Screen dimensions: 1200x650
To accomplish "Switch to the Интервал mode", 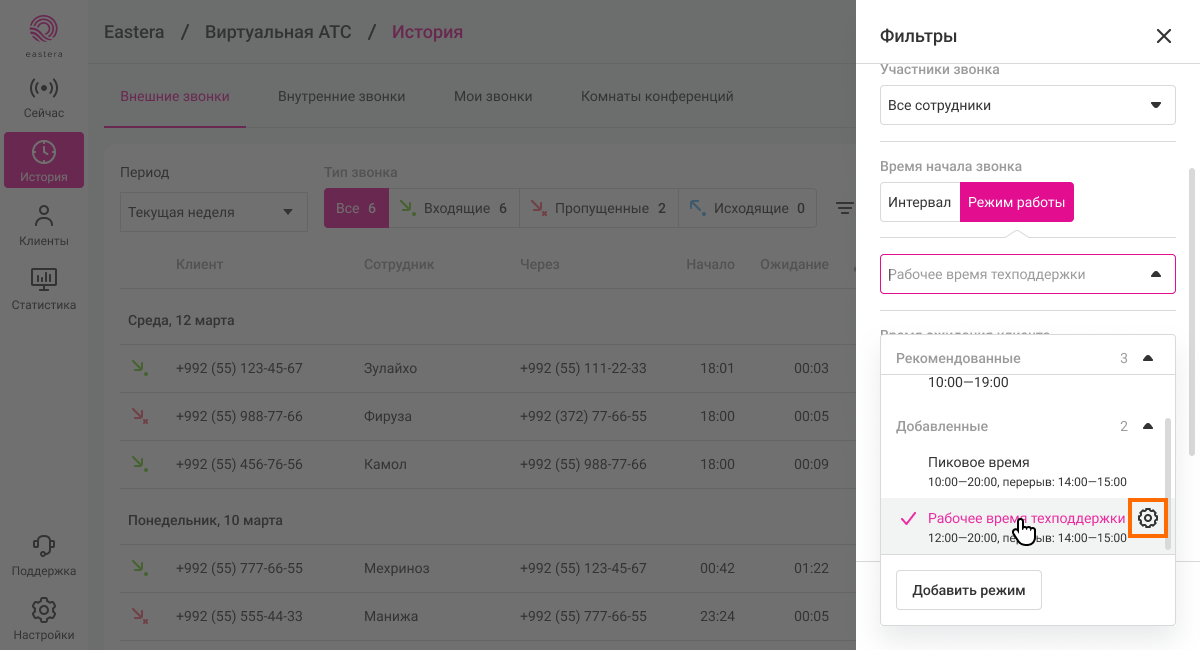I will point(919,202).
